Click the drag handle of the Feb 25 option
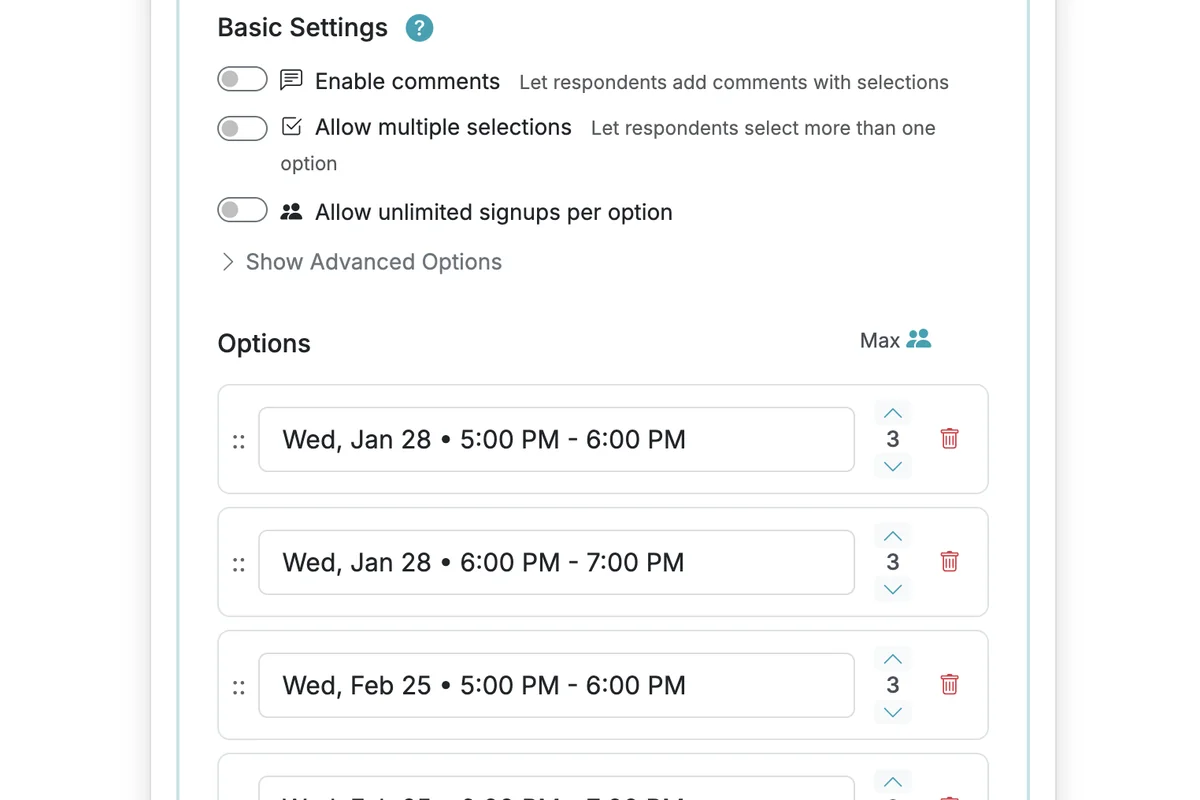Viewport: 1200px width, 800px height. click(238, 686)
